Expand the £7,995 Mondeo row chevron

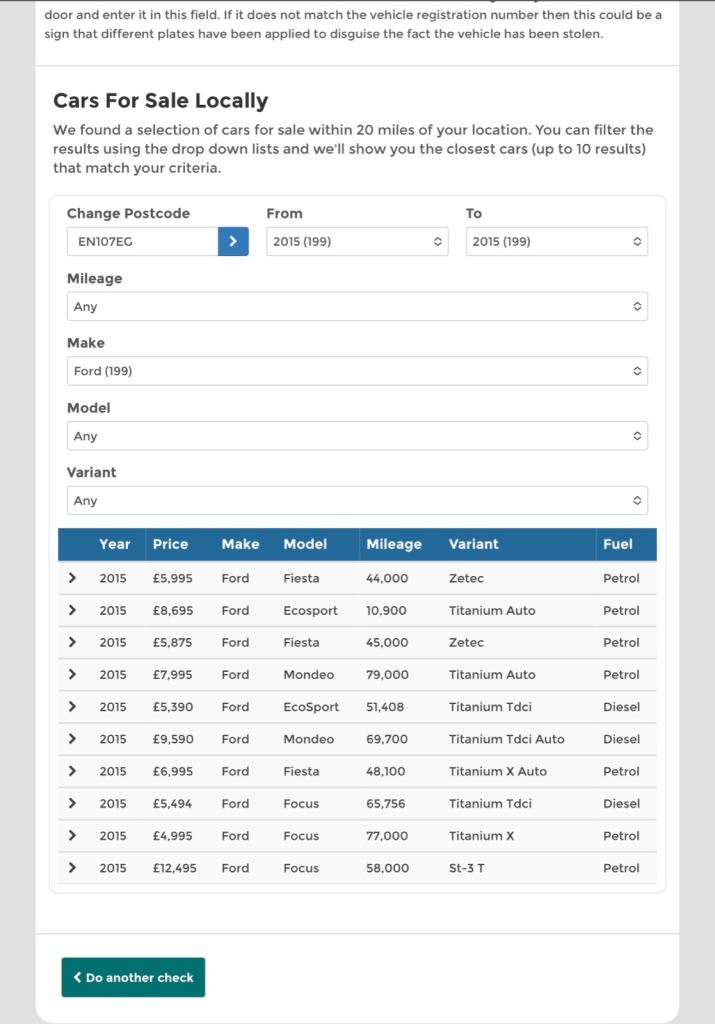72,675
